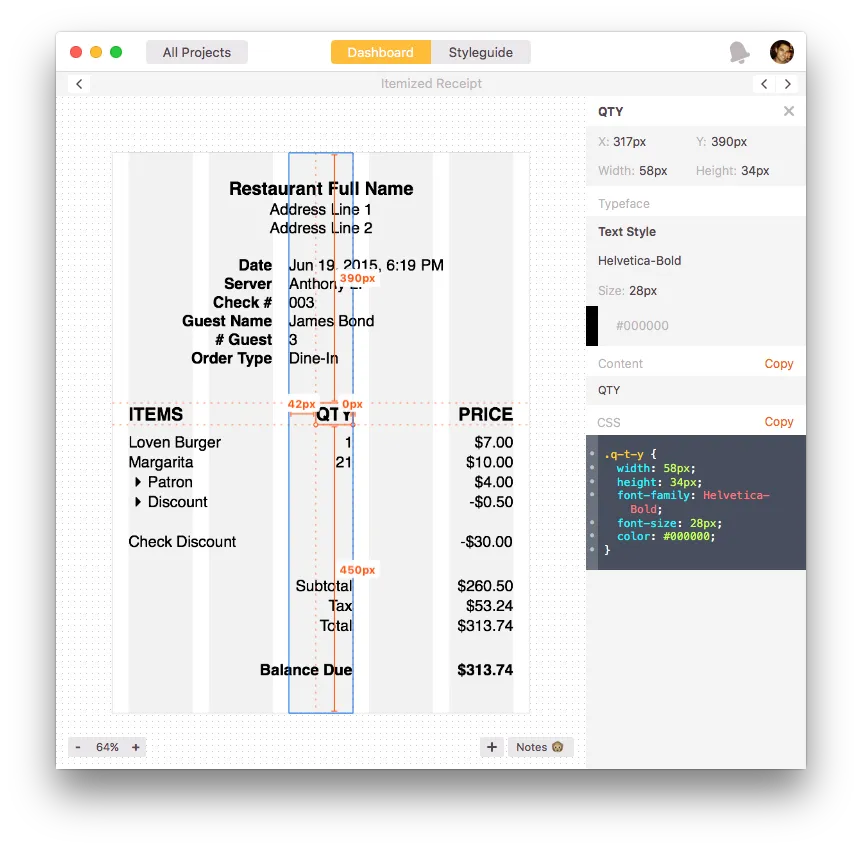
Task: Switch to the Styleguide tab
Action: 480,52
